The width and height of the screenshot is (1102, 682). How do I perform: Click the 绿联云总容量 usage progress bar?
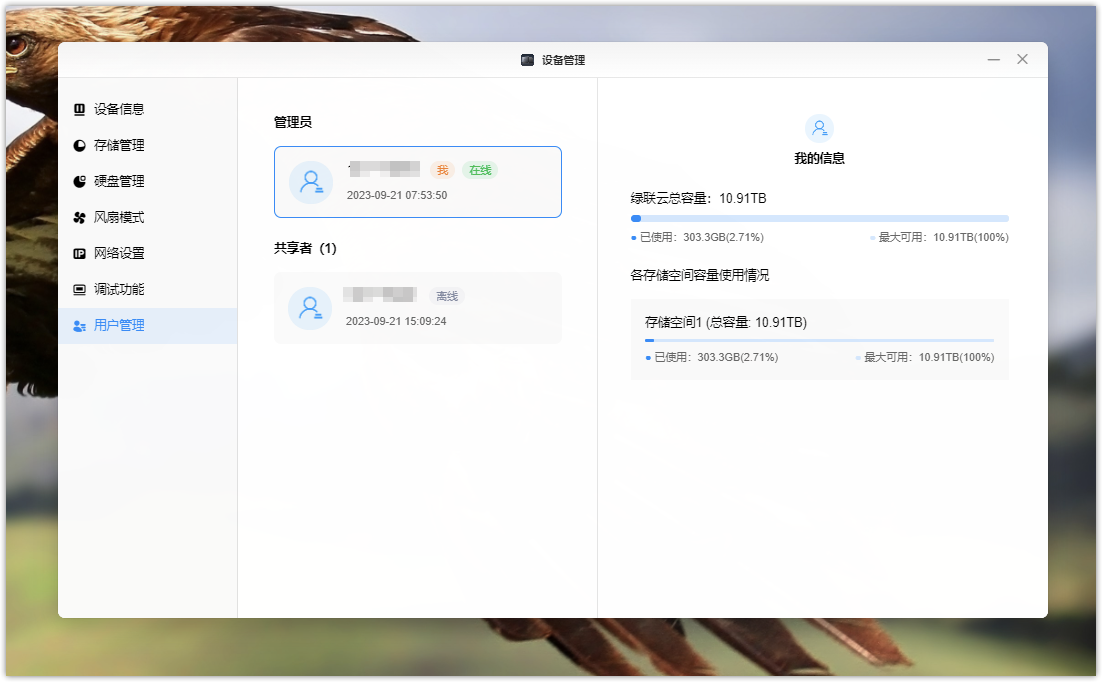[x=819, y=218]
